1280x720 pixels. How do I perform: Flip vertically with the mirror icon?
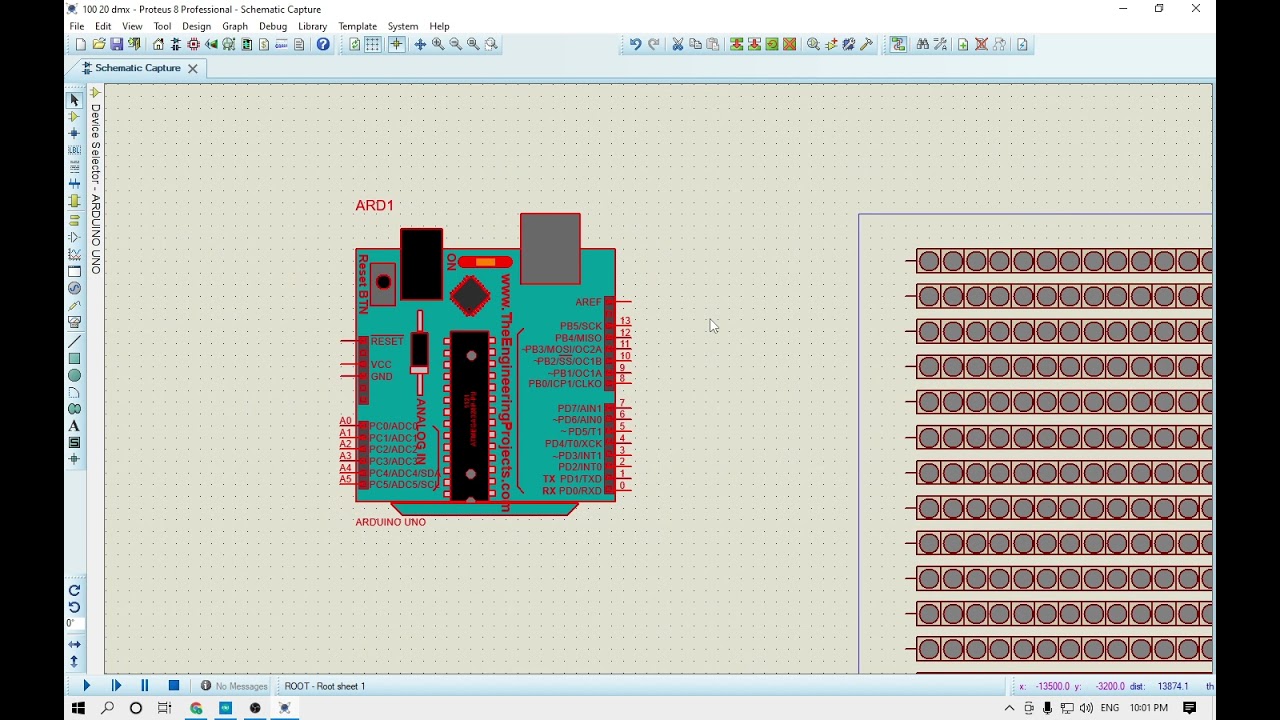coord(74,662)
